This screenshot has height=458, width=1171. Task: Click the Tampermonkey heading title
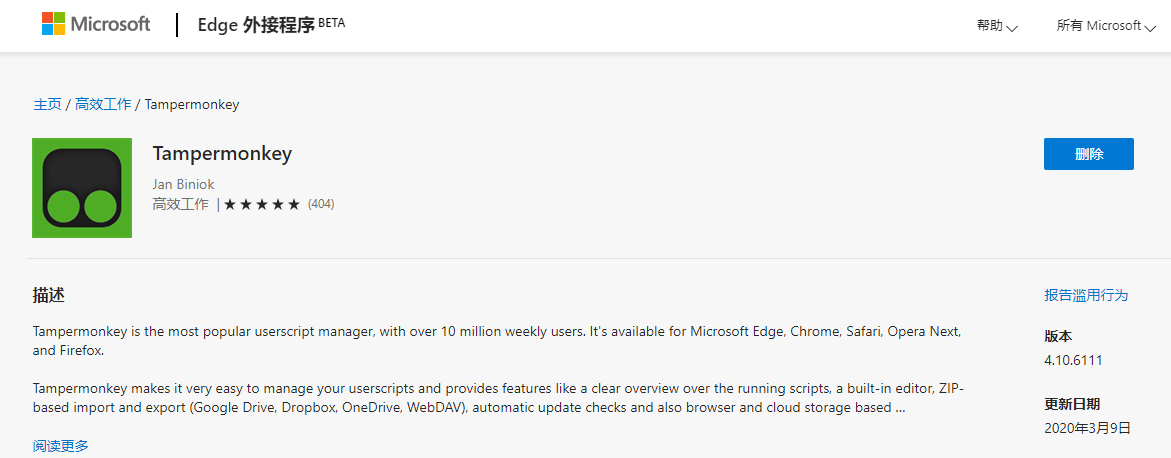(222, 154)
